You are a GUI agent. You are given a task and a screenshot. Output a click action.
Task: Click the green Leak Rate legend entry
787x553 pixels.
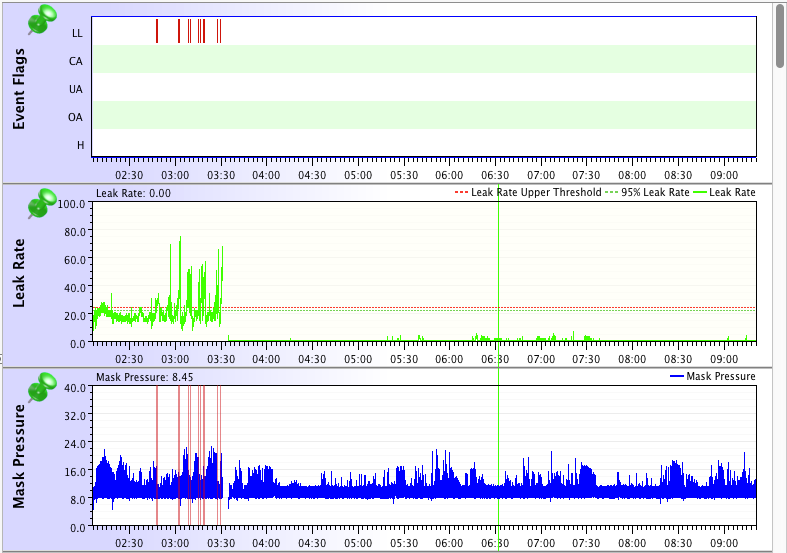[724, 192]
